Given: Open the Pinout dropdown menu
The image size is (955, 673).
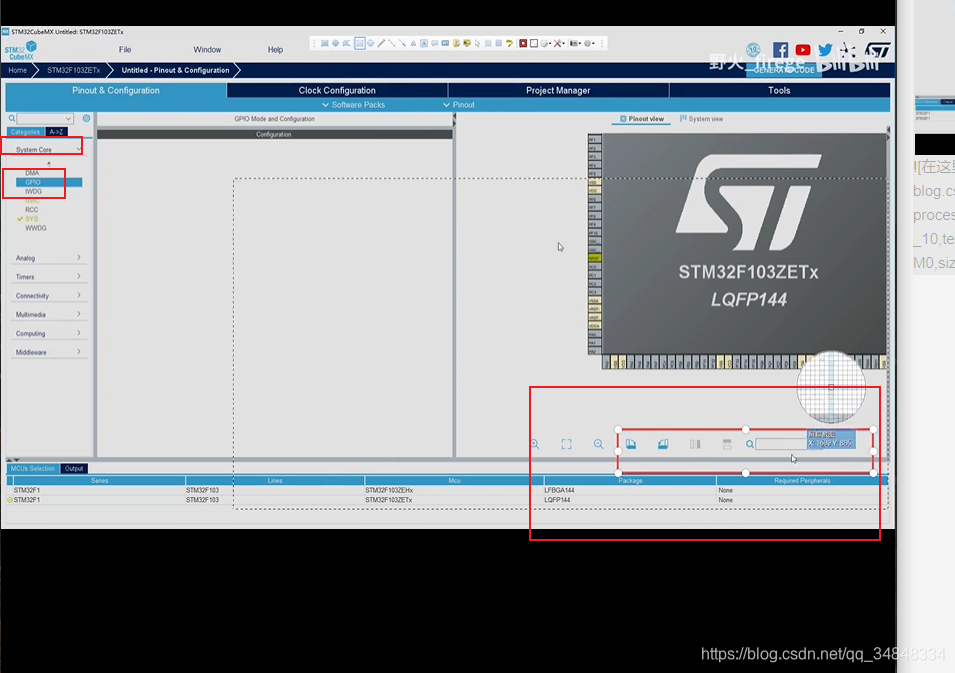Looking at the screenshot, I should (x=459, y=105).
